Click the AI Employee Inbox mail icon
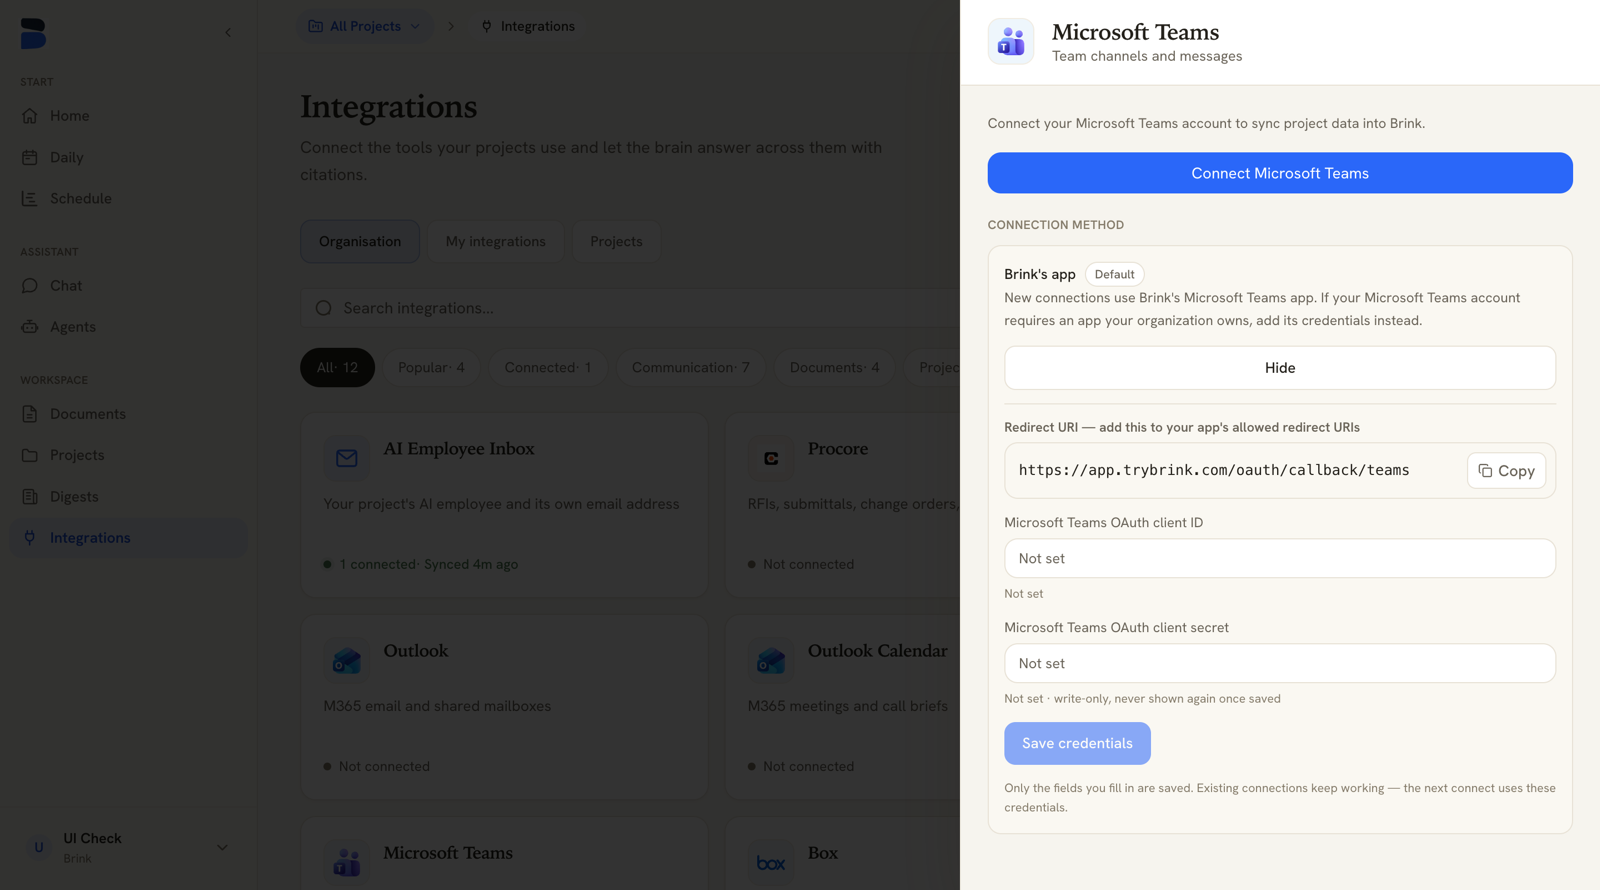Viewport: 1600px width, 890px height. [347, 458]
